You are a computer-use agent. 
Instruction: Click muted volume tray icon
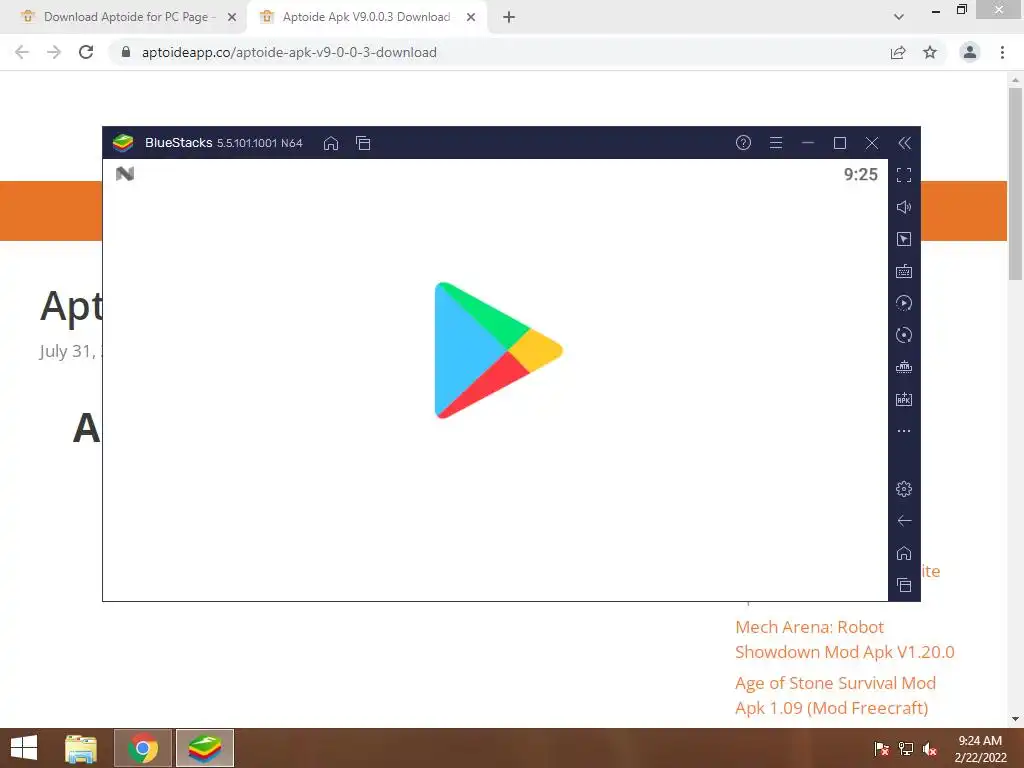930,749
